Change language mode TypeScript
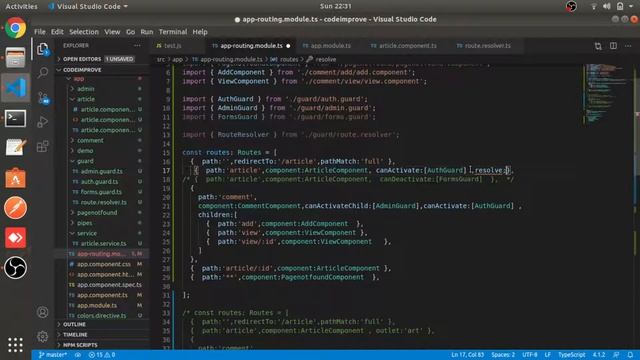The image size is (640, 360). pos(571,355)
